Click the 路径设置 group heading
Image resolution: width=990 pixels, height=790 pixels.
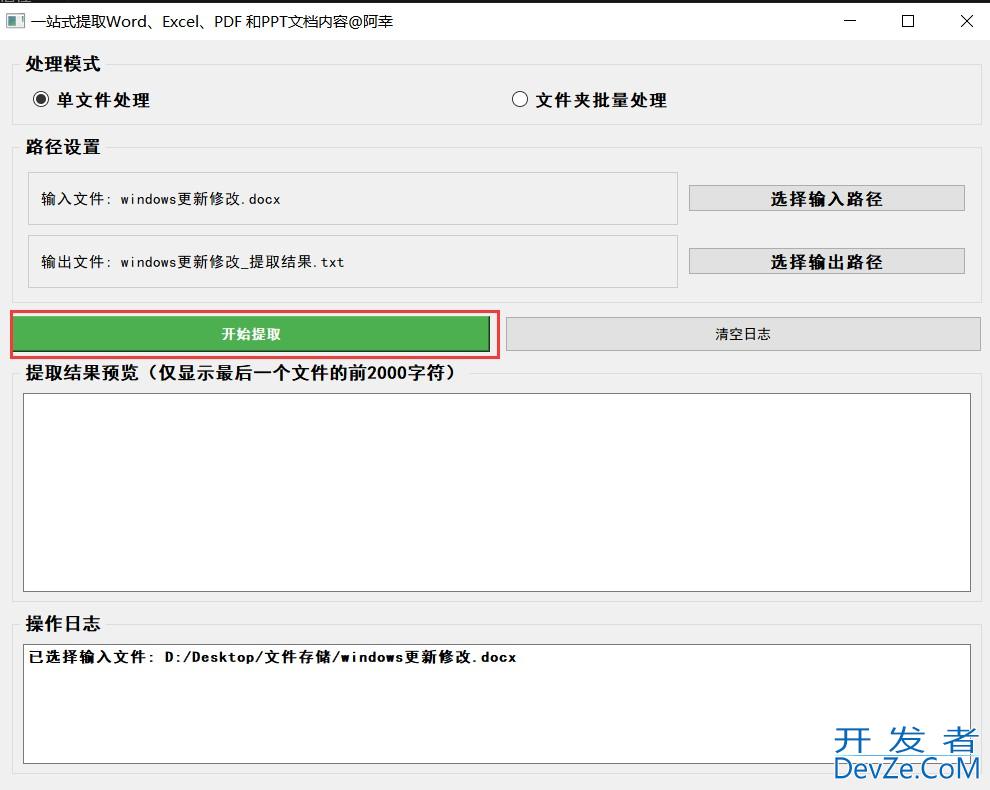63,147
